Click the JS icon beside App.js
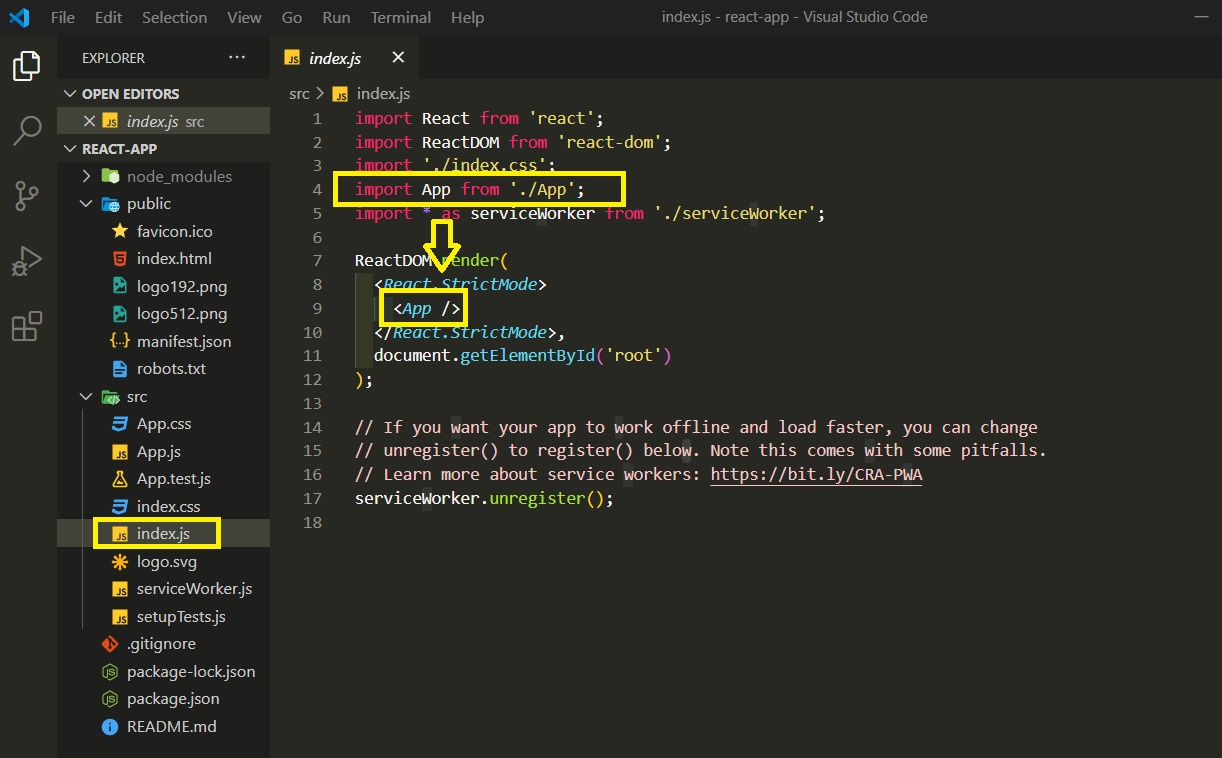This screenshot has height=758, width=1222. 119,452
